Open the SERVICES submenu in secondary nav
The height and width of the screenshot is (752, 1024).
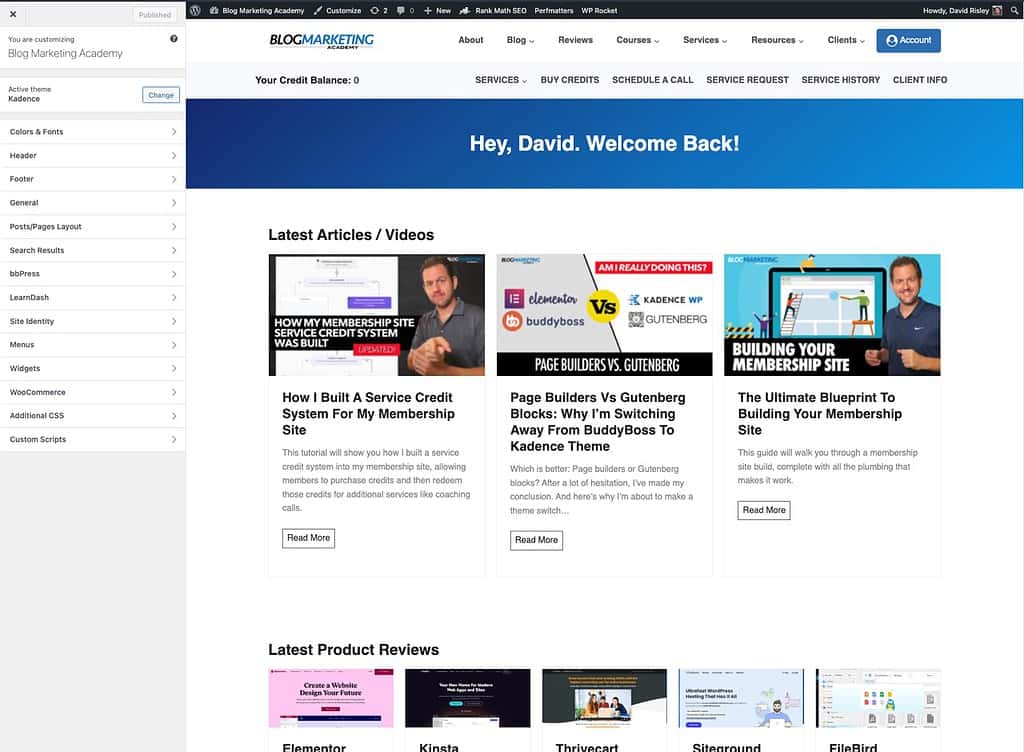point(501,80)
